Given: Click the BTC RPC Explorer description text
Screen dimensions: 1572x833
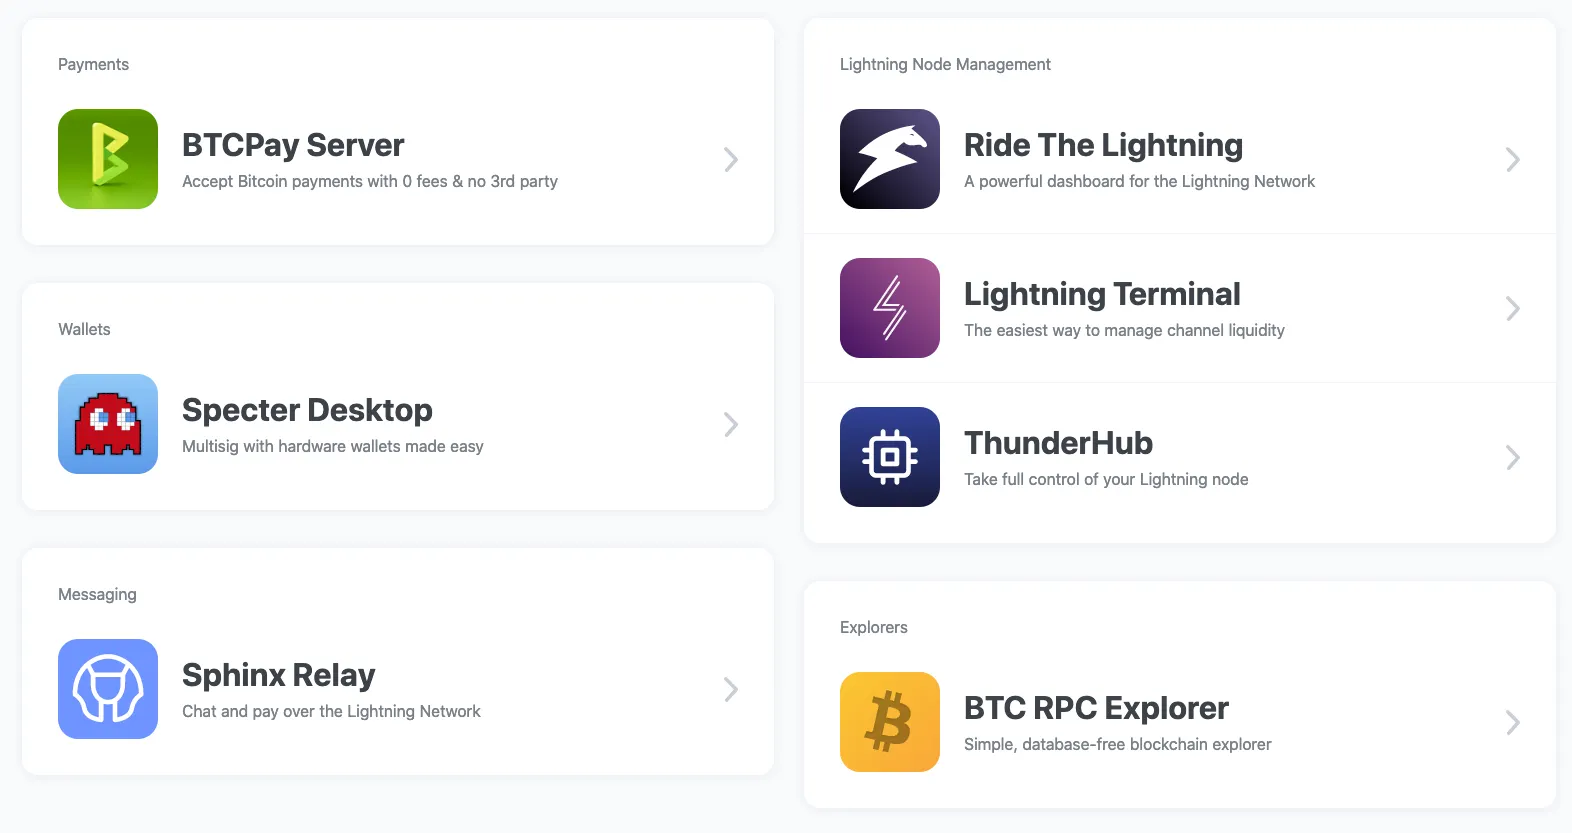Looking at the screenshot, I should (1117, 745).
